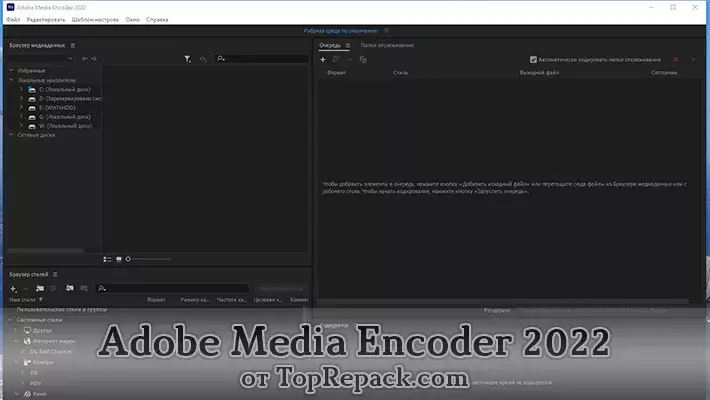The image size is (710, 400).
Task: Click the forward arrow in the Media Browser
Action: pyautogui.click(x=94, y=58)
